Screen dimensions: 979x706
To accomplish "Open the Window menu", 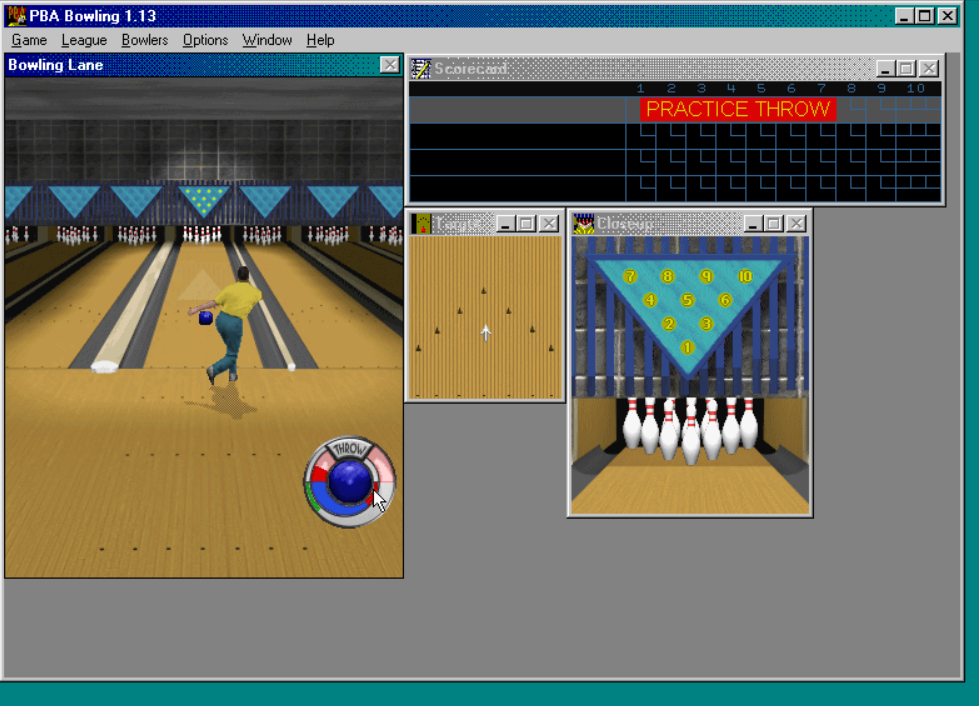I will tap(266, 40).
